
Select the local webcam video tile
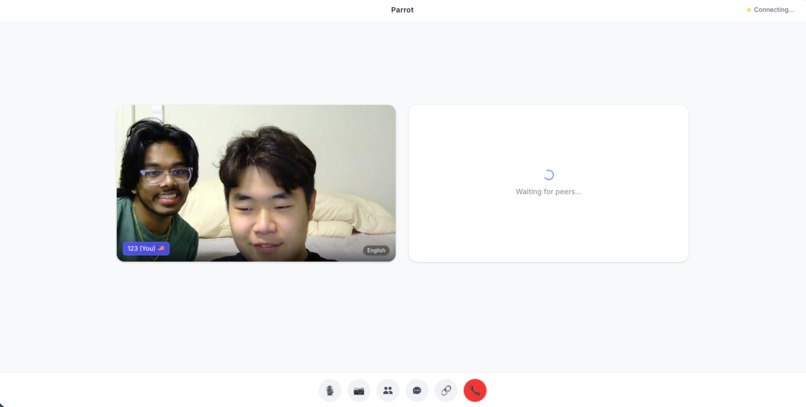pos(256,183)
